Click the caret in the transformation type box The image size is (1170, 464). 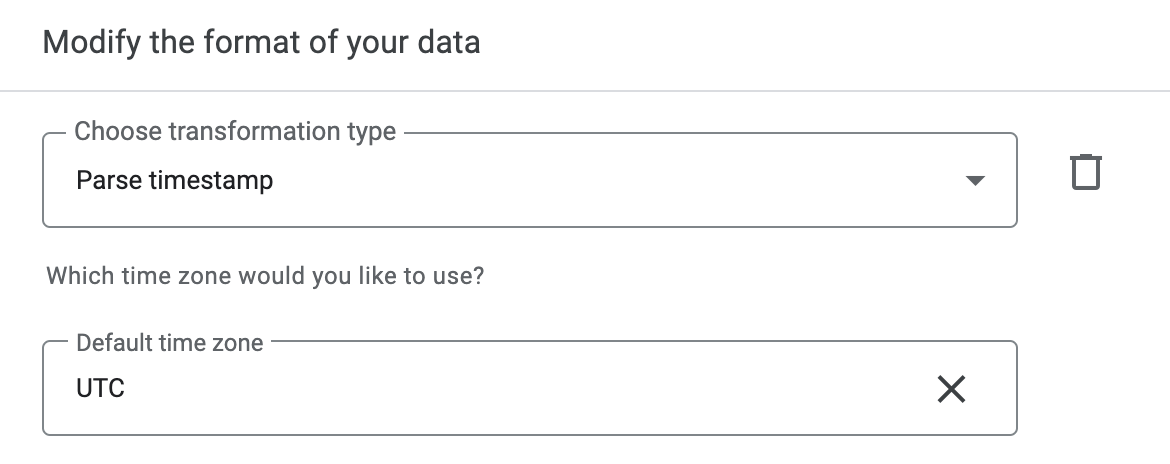[x=975, y=181]
